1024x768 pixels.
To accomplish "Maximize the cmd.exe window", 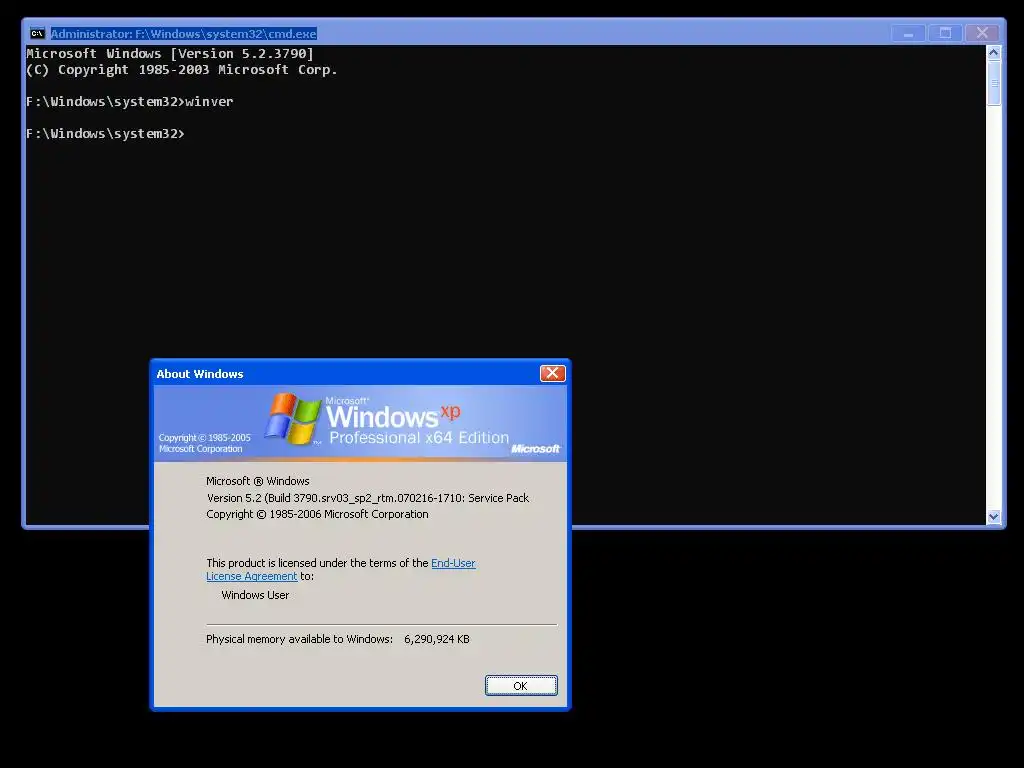I will pyautogui.click(x=945, y=33).
